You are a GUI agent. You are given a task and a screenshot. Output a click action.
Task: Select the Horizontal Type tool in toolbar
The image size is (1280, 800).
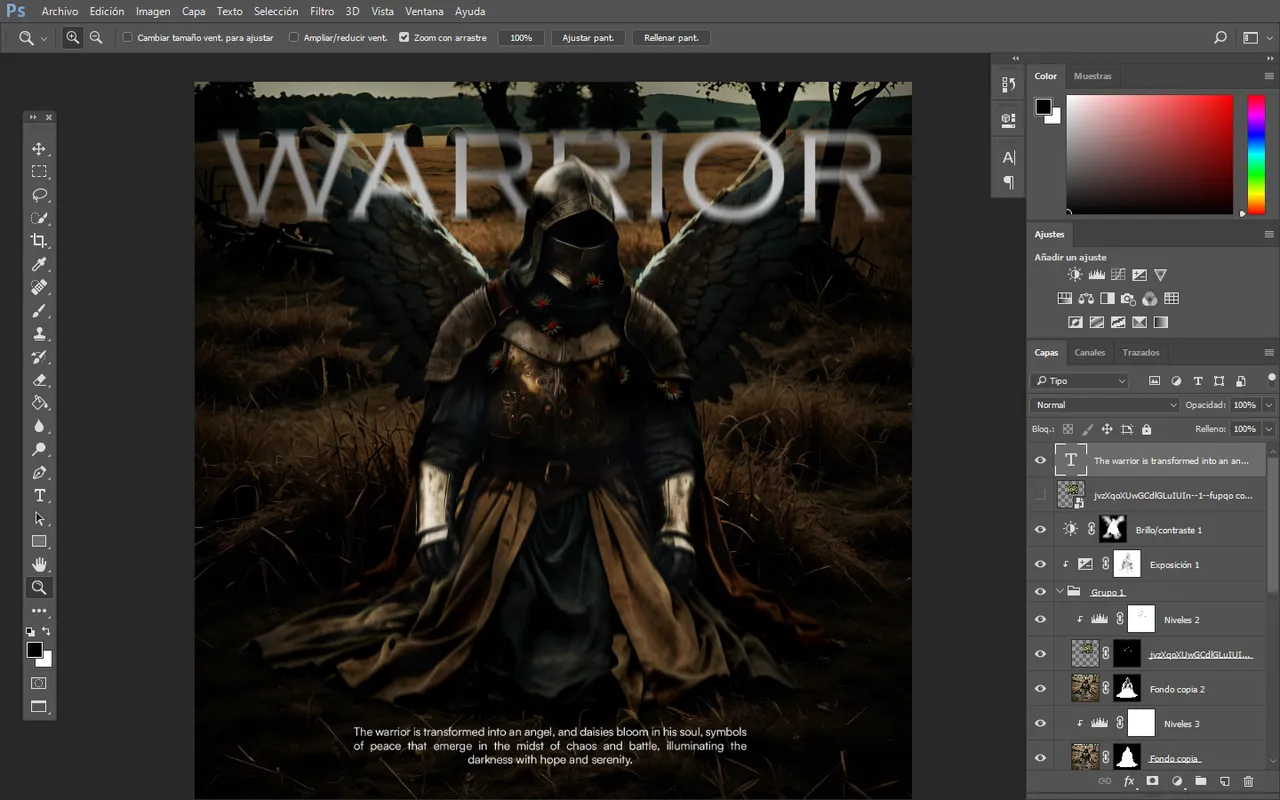(x=39, y=495)
